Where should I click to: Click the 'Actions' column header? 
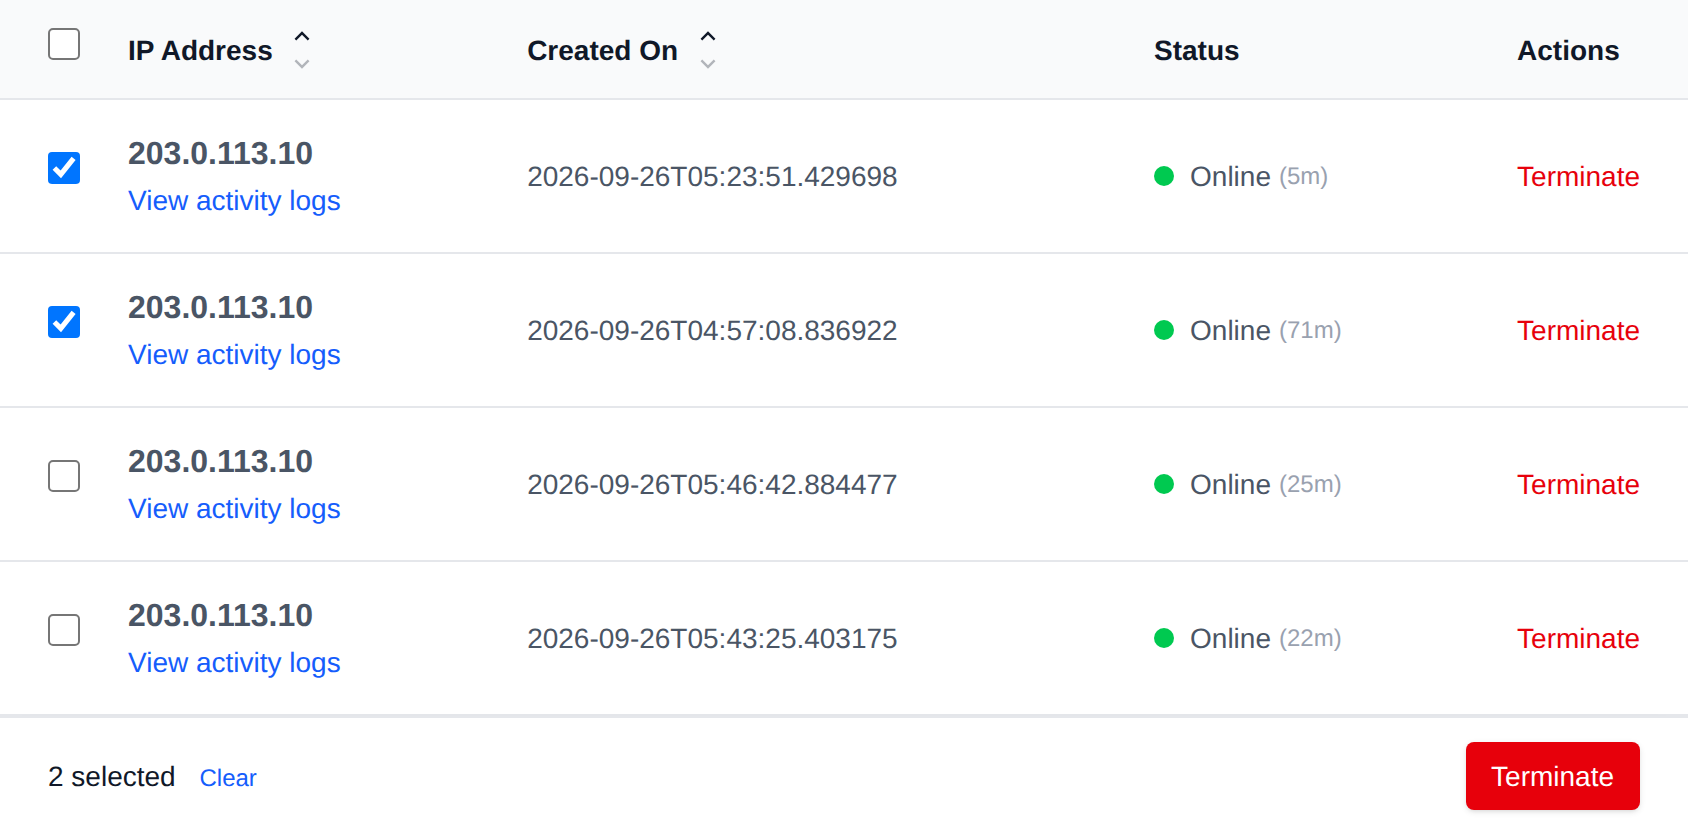1568,51
